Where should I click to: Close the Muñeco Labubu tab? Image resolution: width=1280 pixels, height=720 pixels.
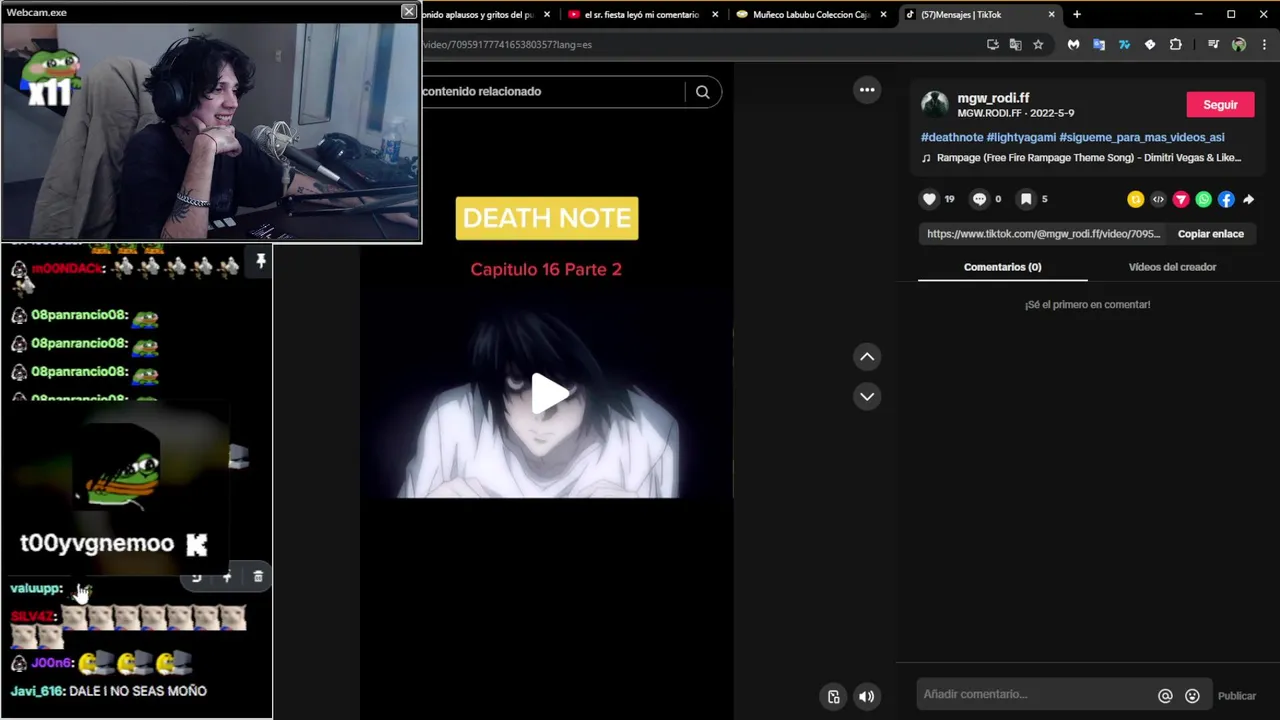(x=883, y=15)
